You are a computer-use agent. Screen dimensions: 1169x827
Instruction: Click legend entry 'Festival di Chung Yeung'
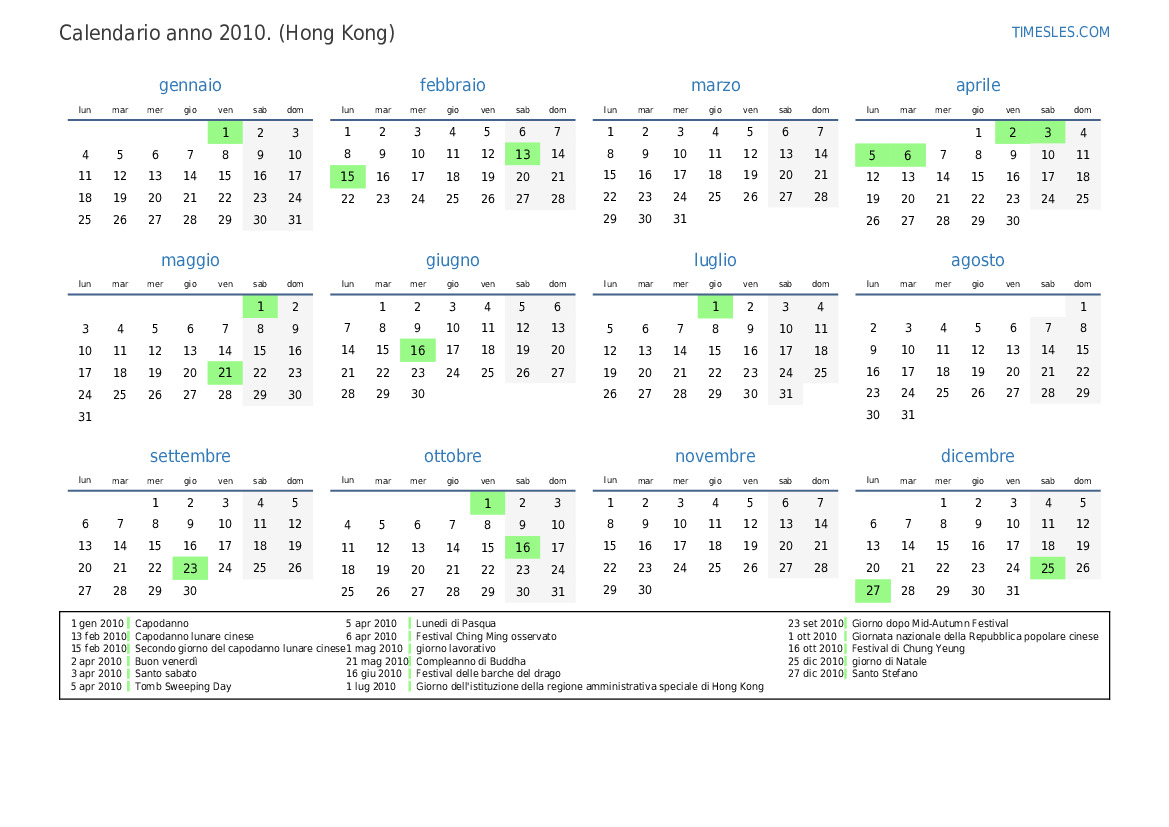click(908, 649)
